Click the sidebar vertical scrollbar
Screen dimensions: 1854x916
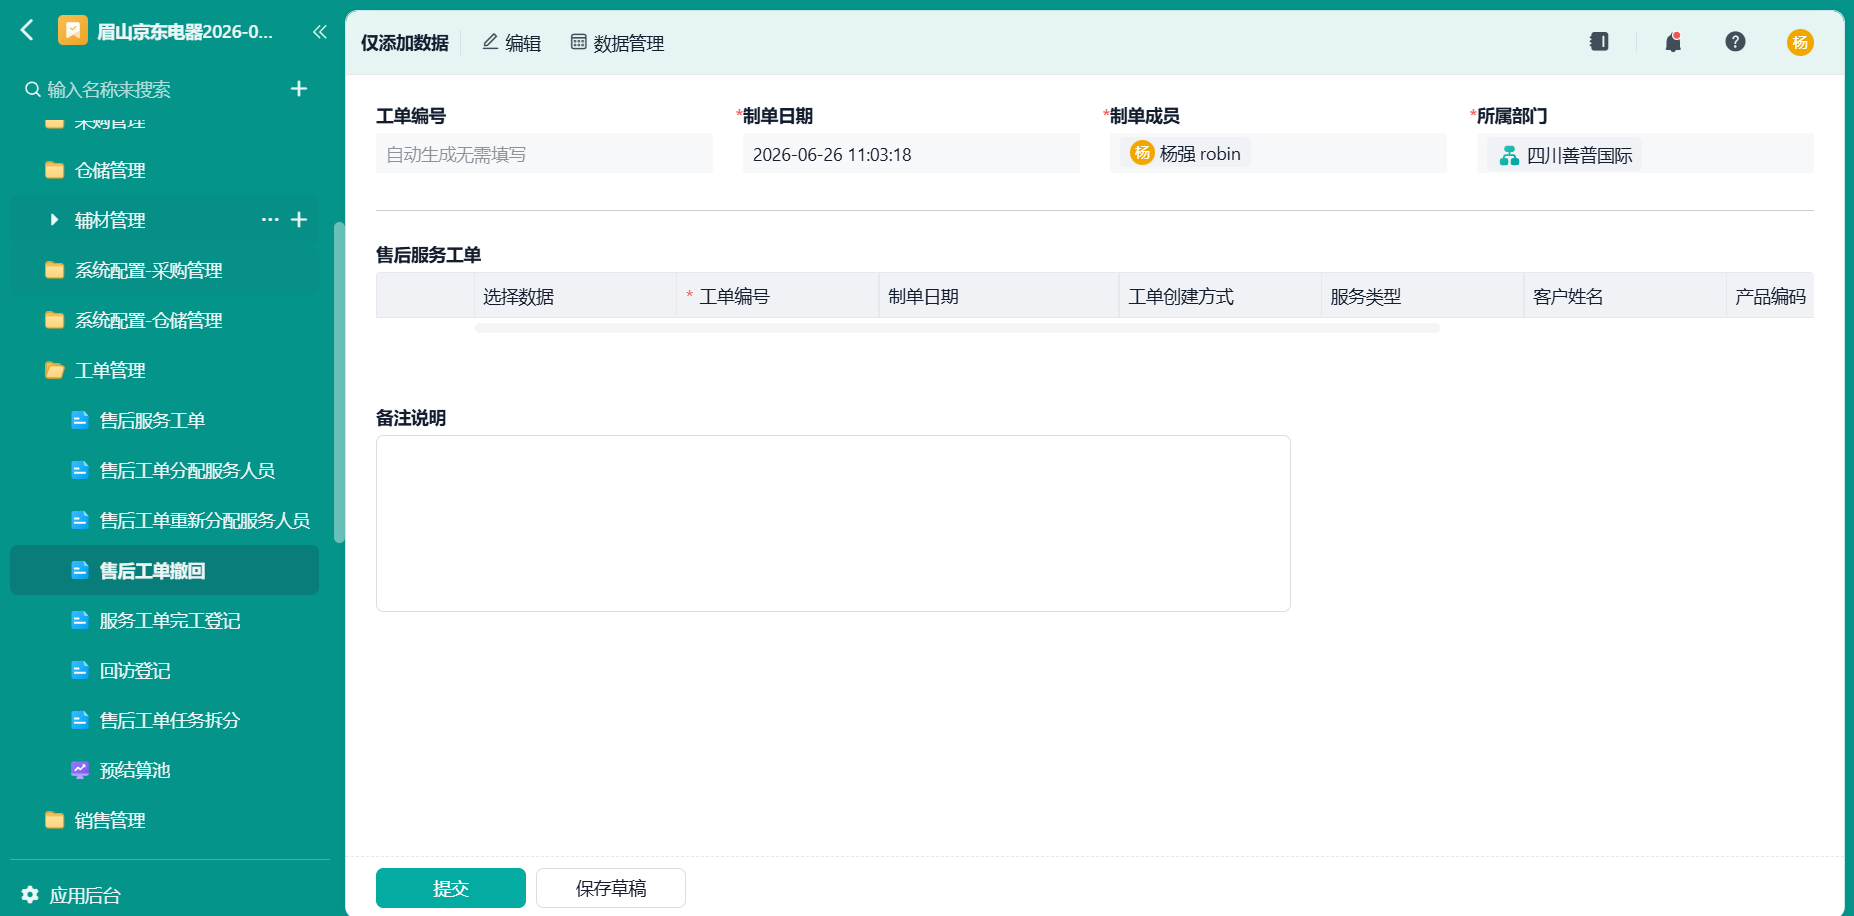click(339, 382)
